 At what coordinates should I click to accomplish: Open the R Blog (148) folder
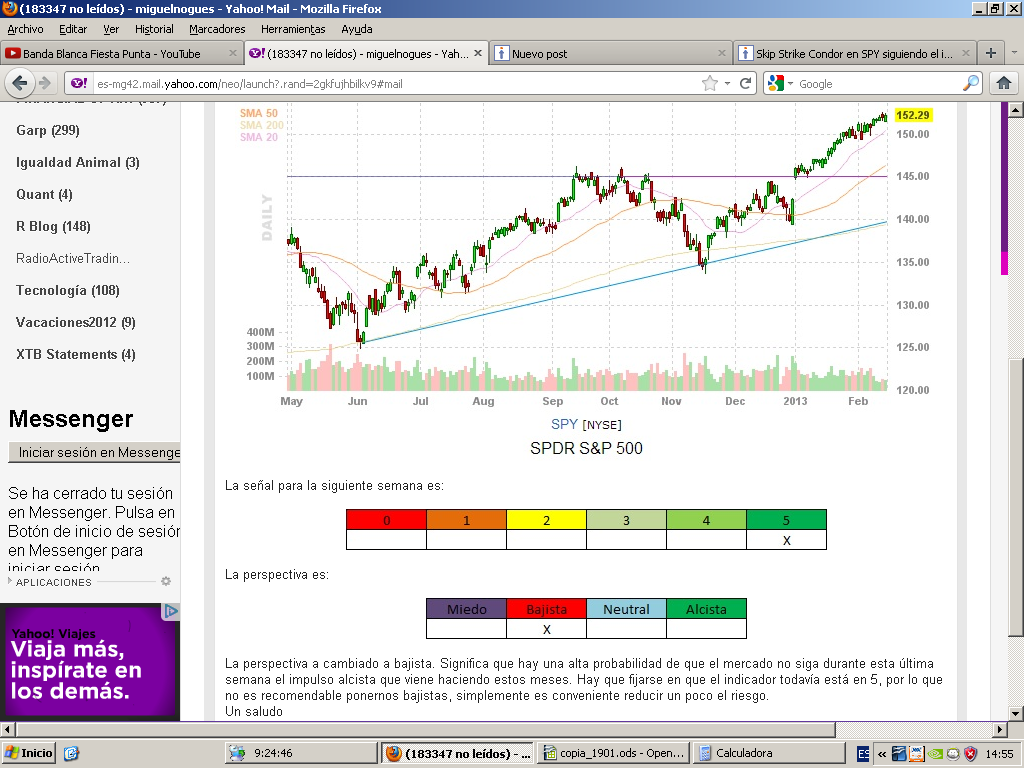click(x=54, y=226)
